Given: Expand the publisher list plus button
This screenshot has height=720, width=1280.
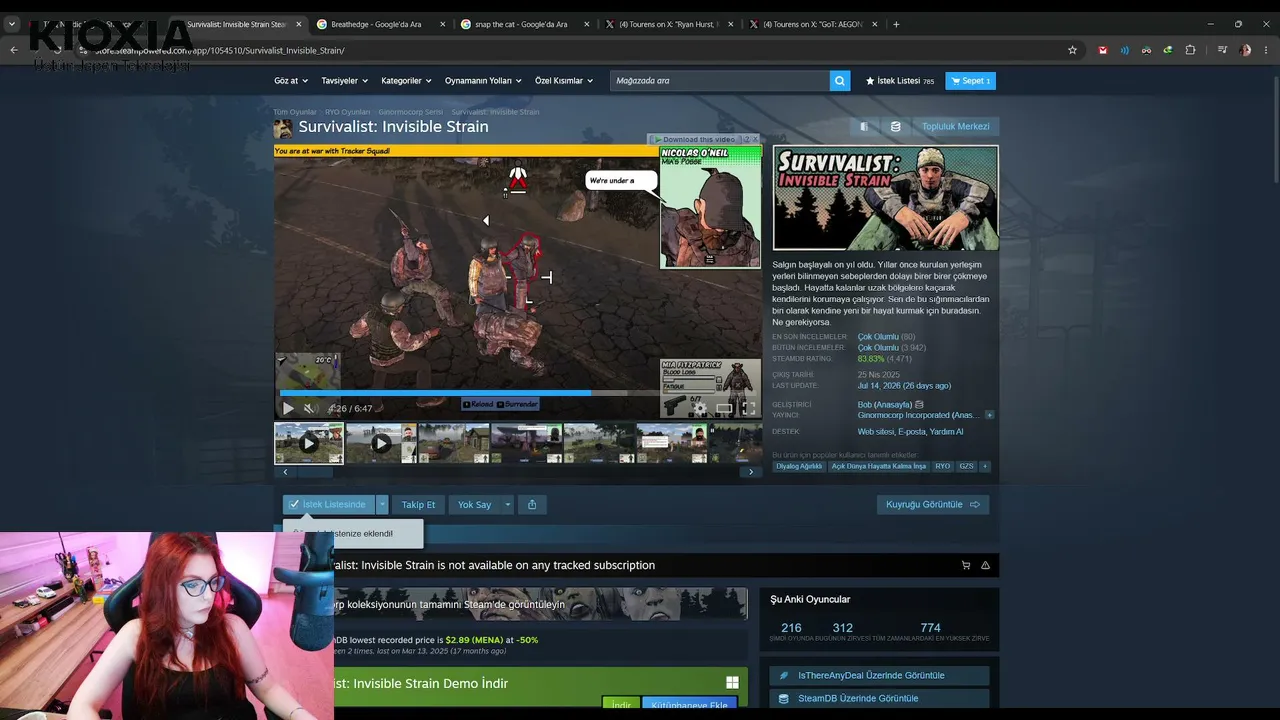Looking at the screenshot, I should 990,415.
